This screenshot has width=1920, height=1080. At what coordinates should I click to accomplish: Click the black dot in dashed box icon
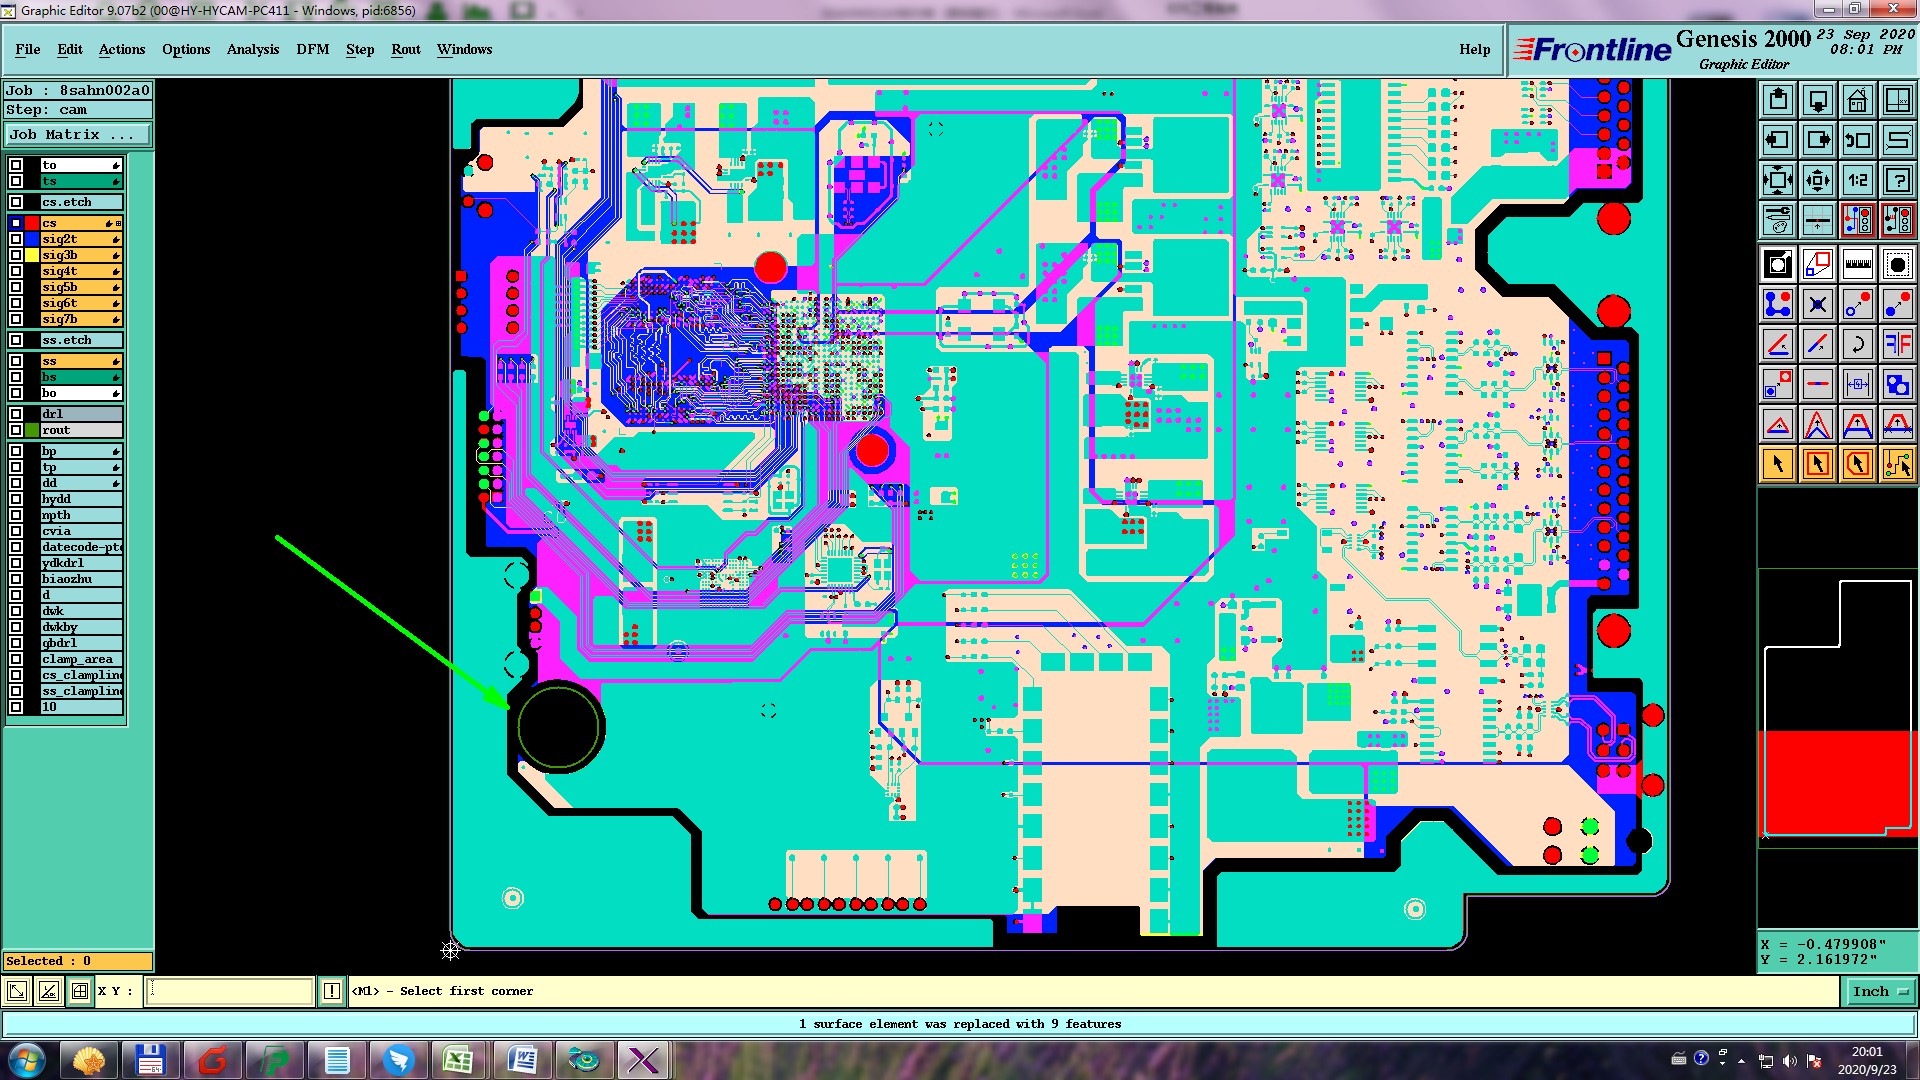1898,264
